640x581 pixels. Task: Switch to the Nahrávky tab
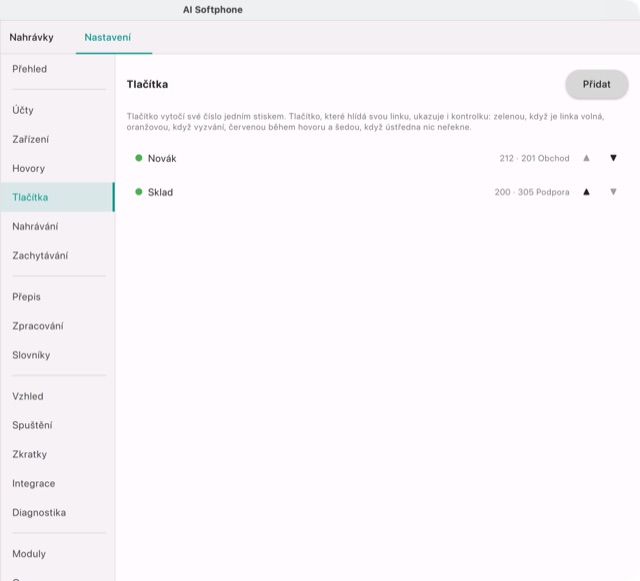(x=31, y=38)
